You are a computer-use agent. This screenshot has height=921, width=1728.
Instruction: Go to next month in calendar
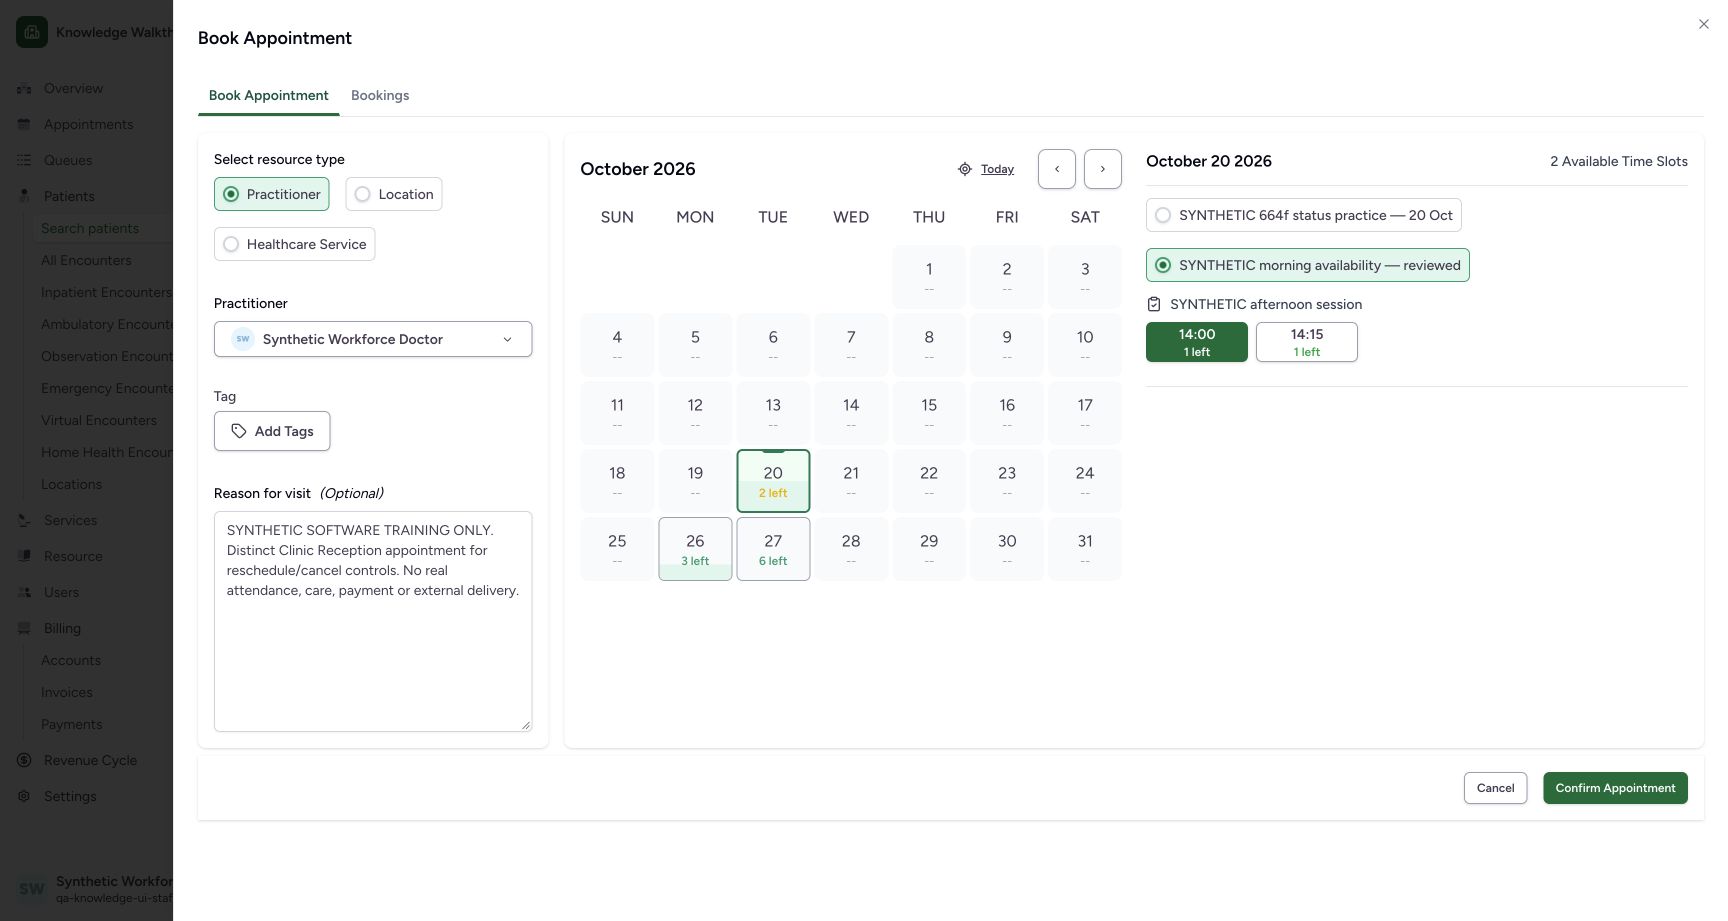pos(1103,169)
